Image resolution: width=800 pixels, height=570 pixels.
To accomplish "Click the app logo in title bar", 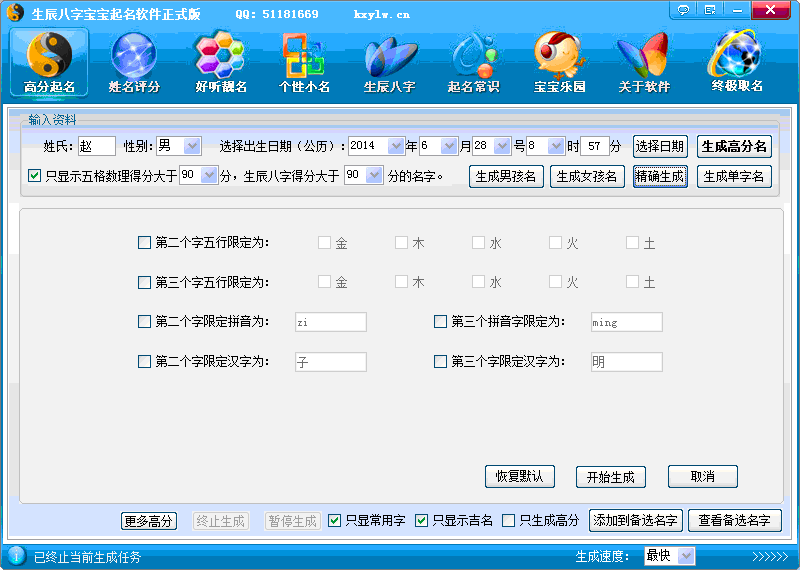I will pyautogui.click(x=15, y=13).
